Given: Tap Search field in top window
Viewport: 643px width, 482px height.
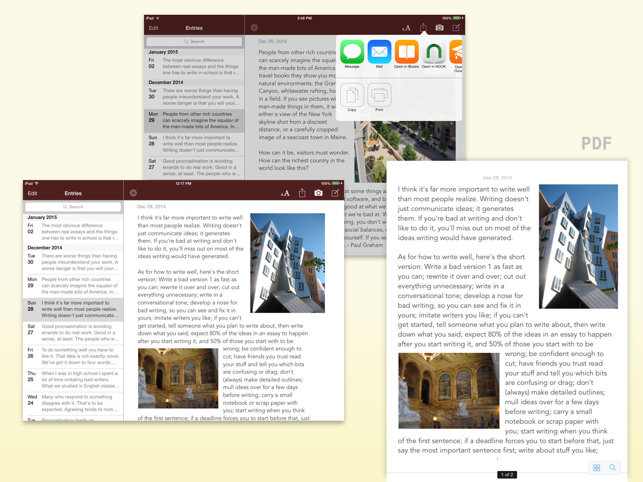Looking at the screenshot, I should coord(194,41).
